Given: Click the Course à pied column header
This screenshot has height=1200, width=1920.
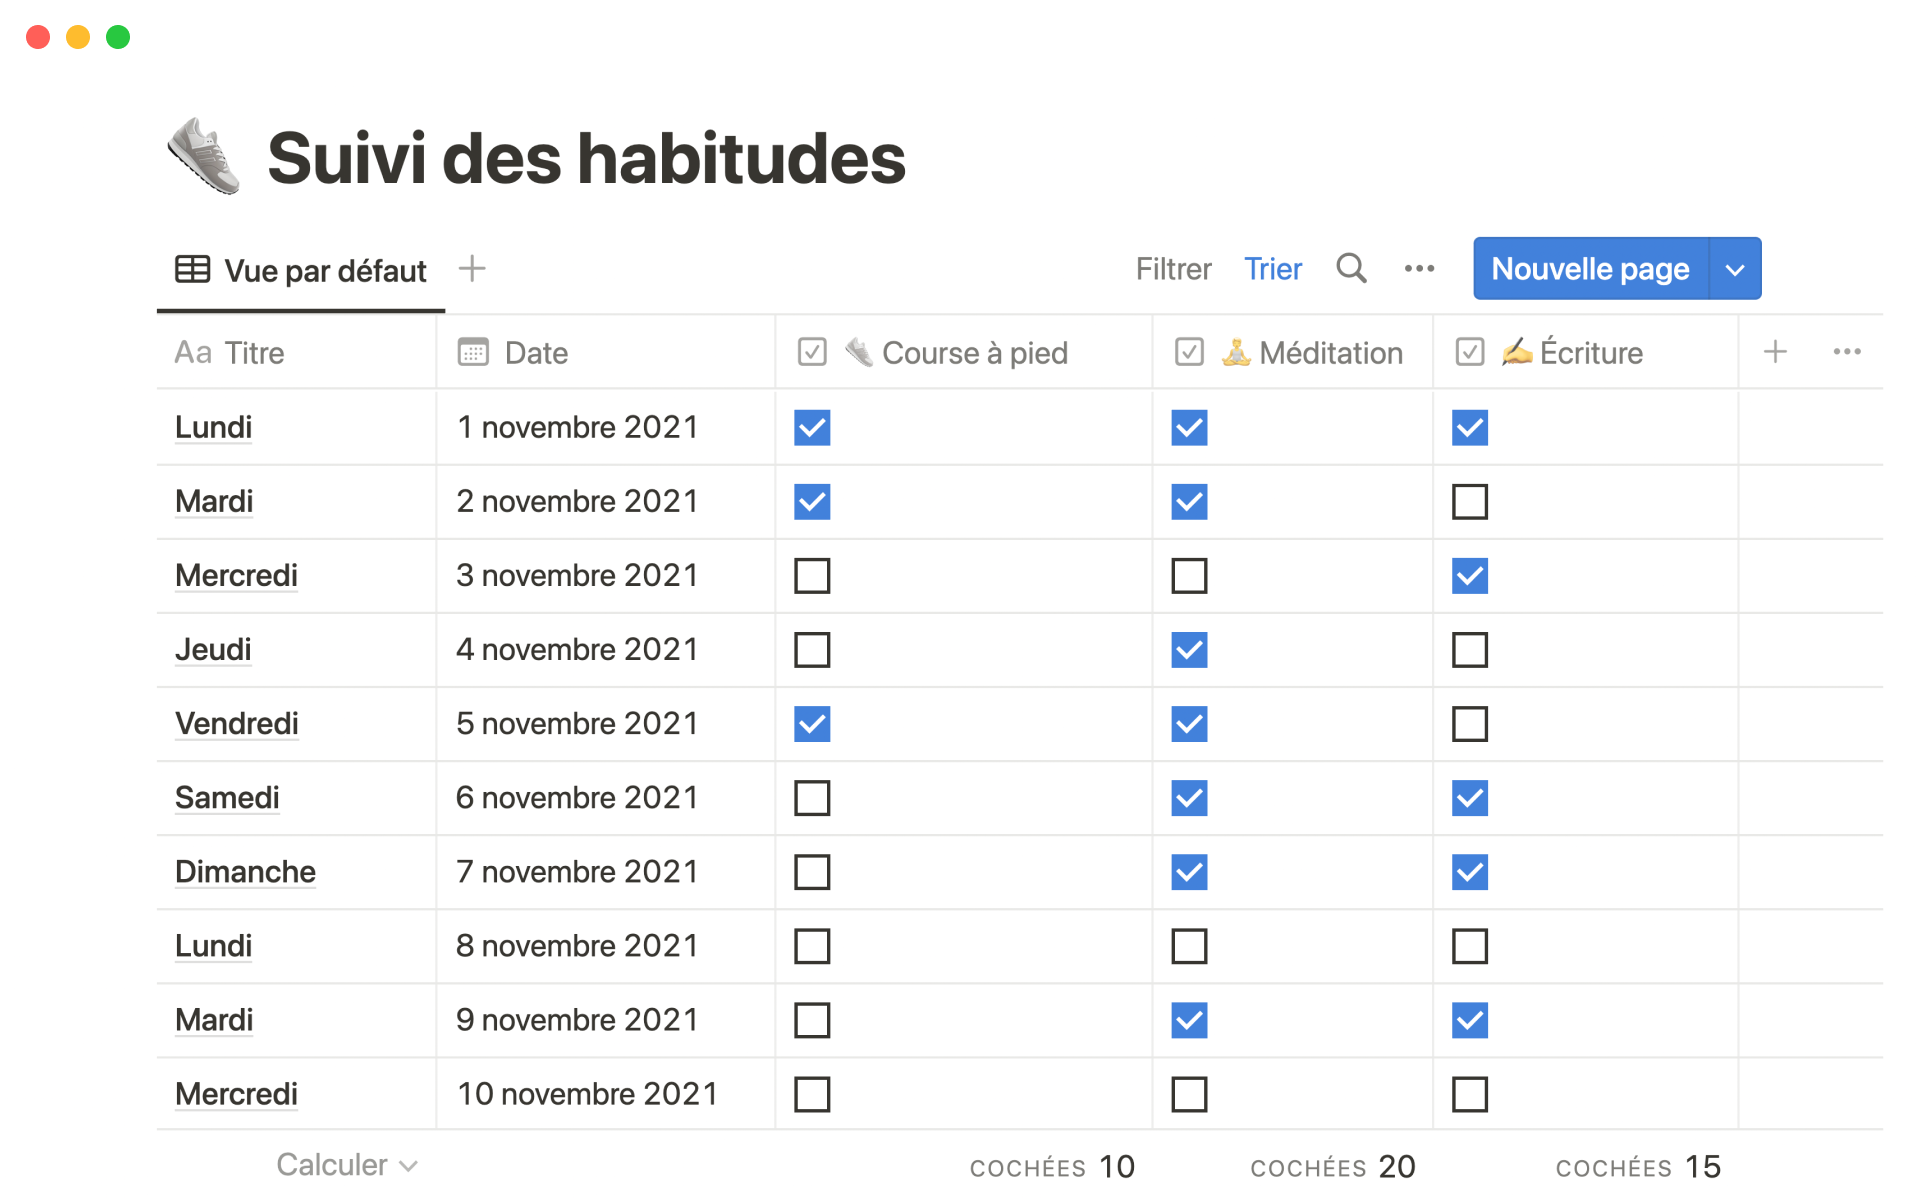Looking at the screenshot, I should tap(974, 353).
